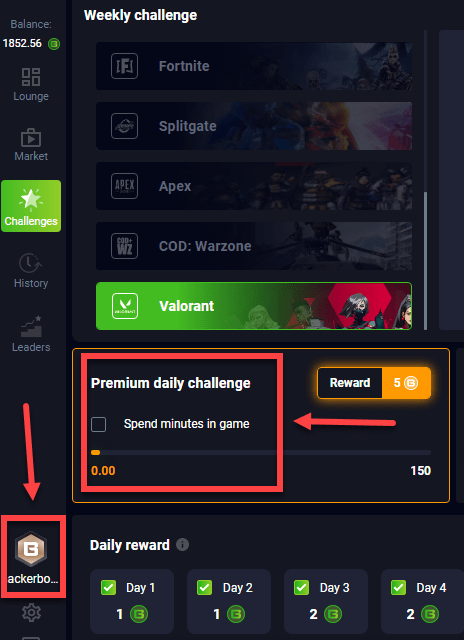The height and width of the screenshot is (640, 464).
Task: Click the Reward 5 coins button
Action: click(x=374, y=383)
